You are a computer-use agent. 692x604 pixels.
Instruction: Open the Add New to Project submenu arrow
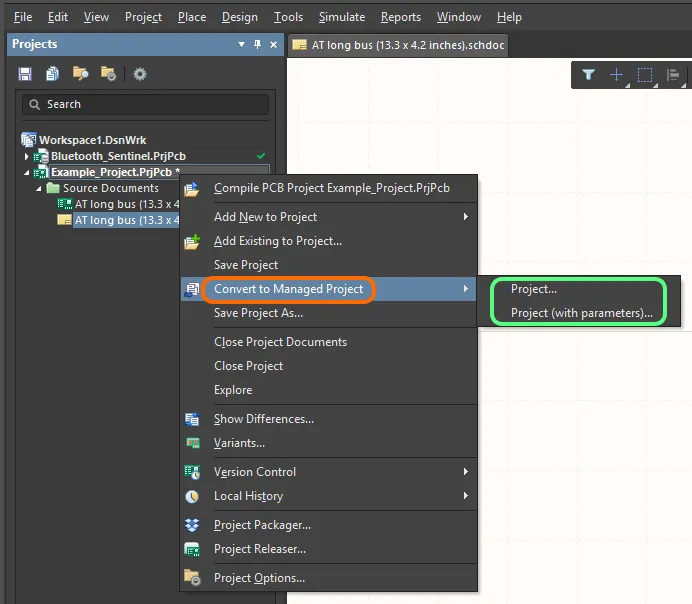(466, 217)
